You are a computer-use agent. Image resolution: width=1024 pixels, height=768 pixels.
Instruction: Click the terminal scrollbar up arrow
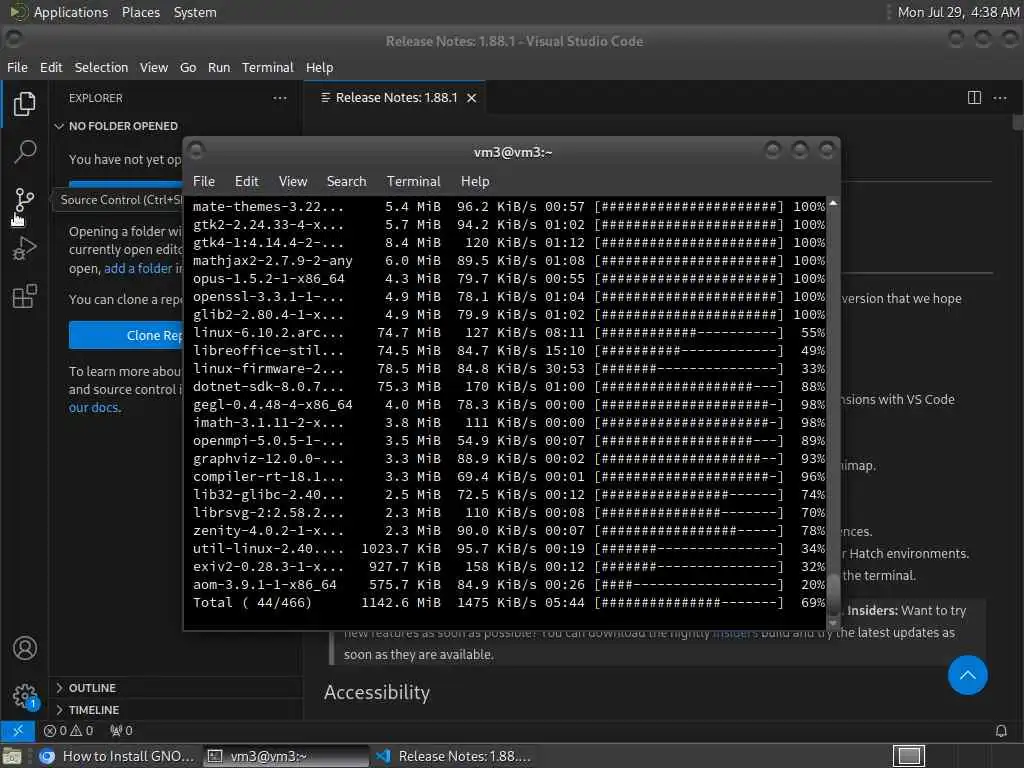pyautogui.click(x=833, y=204)
